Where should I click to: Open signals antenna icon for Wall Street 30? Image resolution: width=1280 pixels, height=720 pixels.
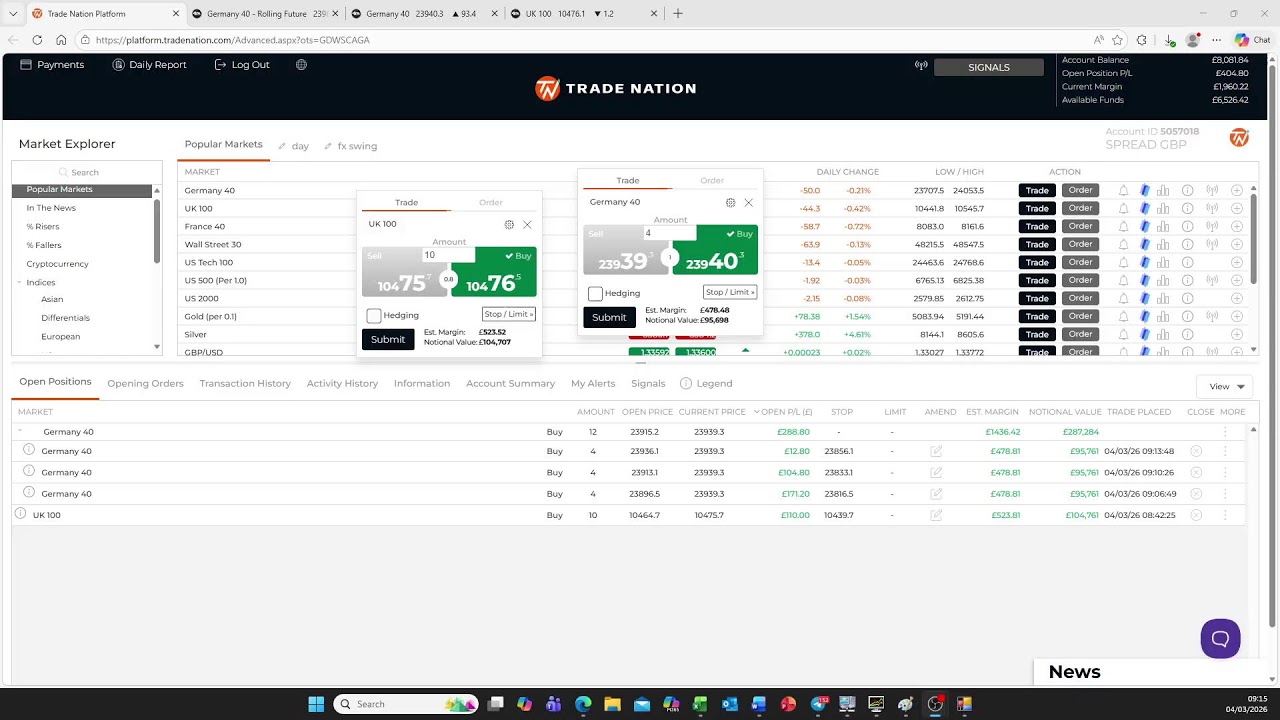tap(1212, 244)
